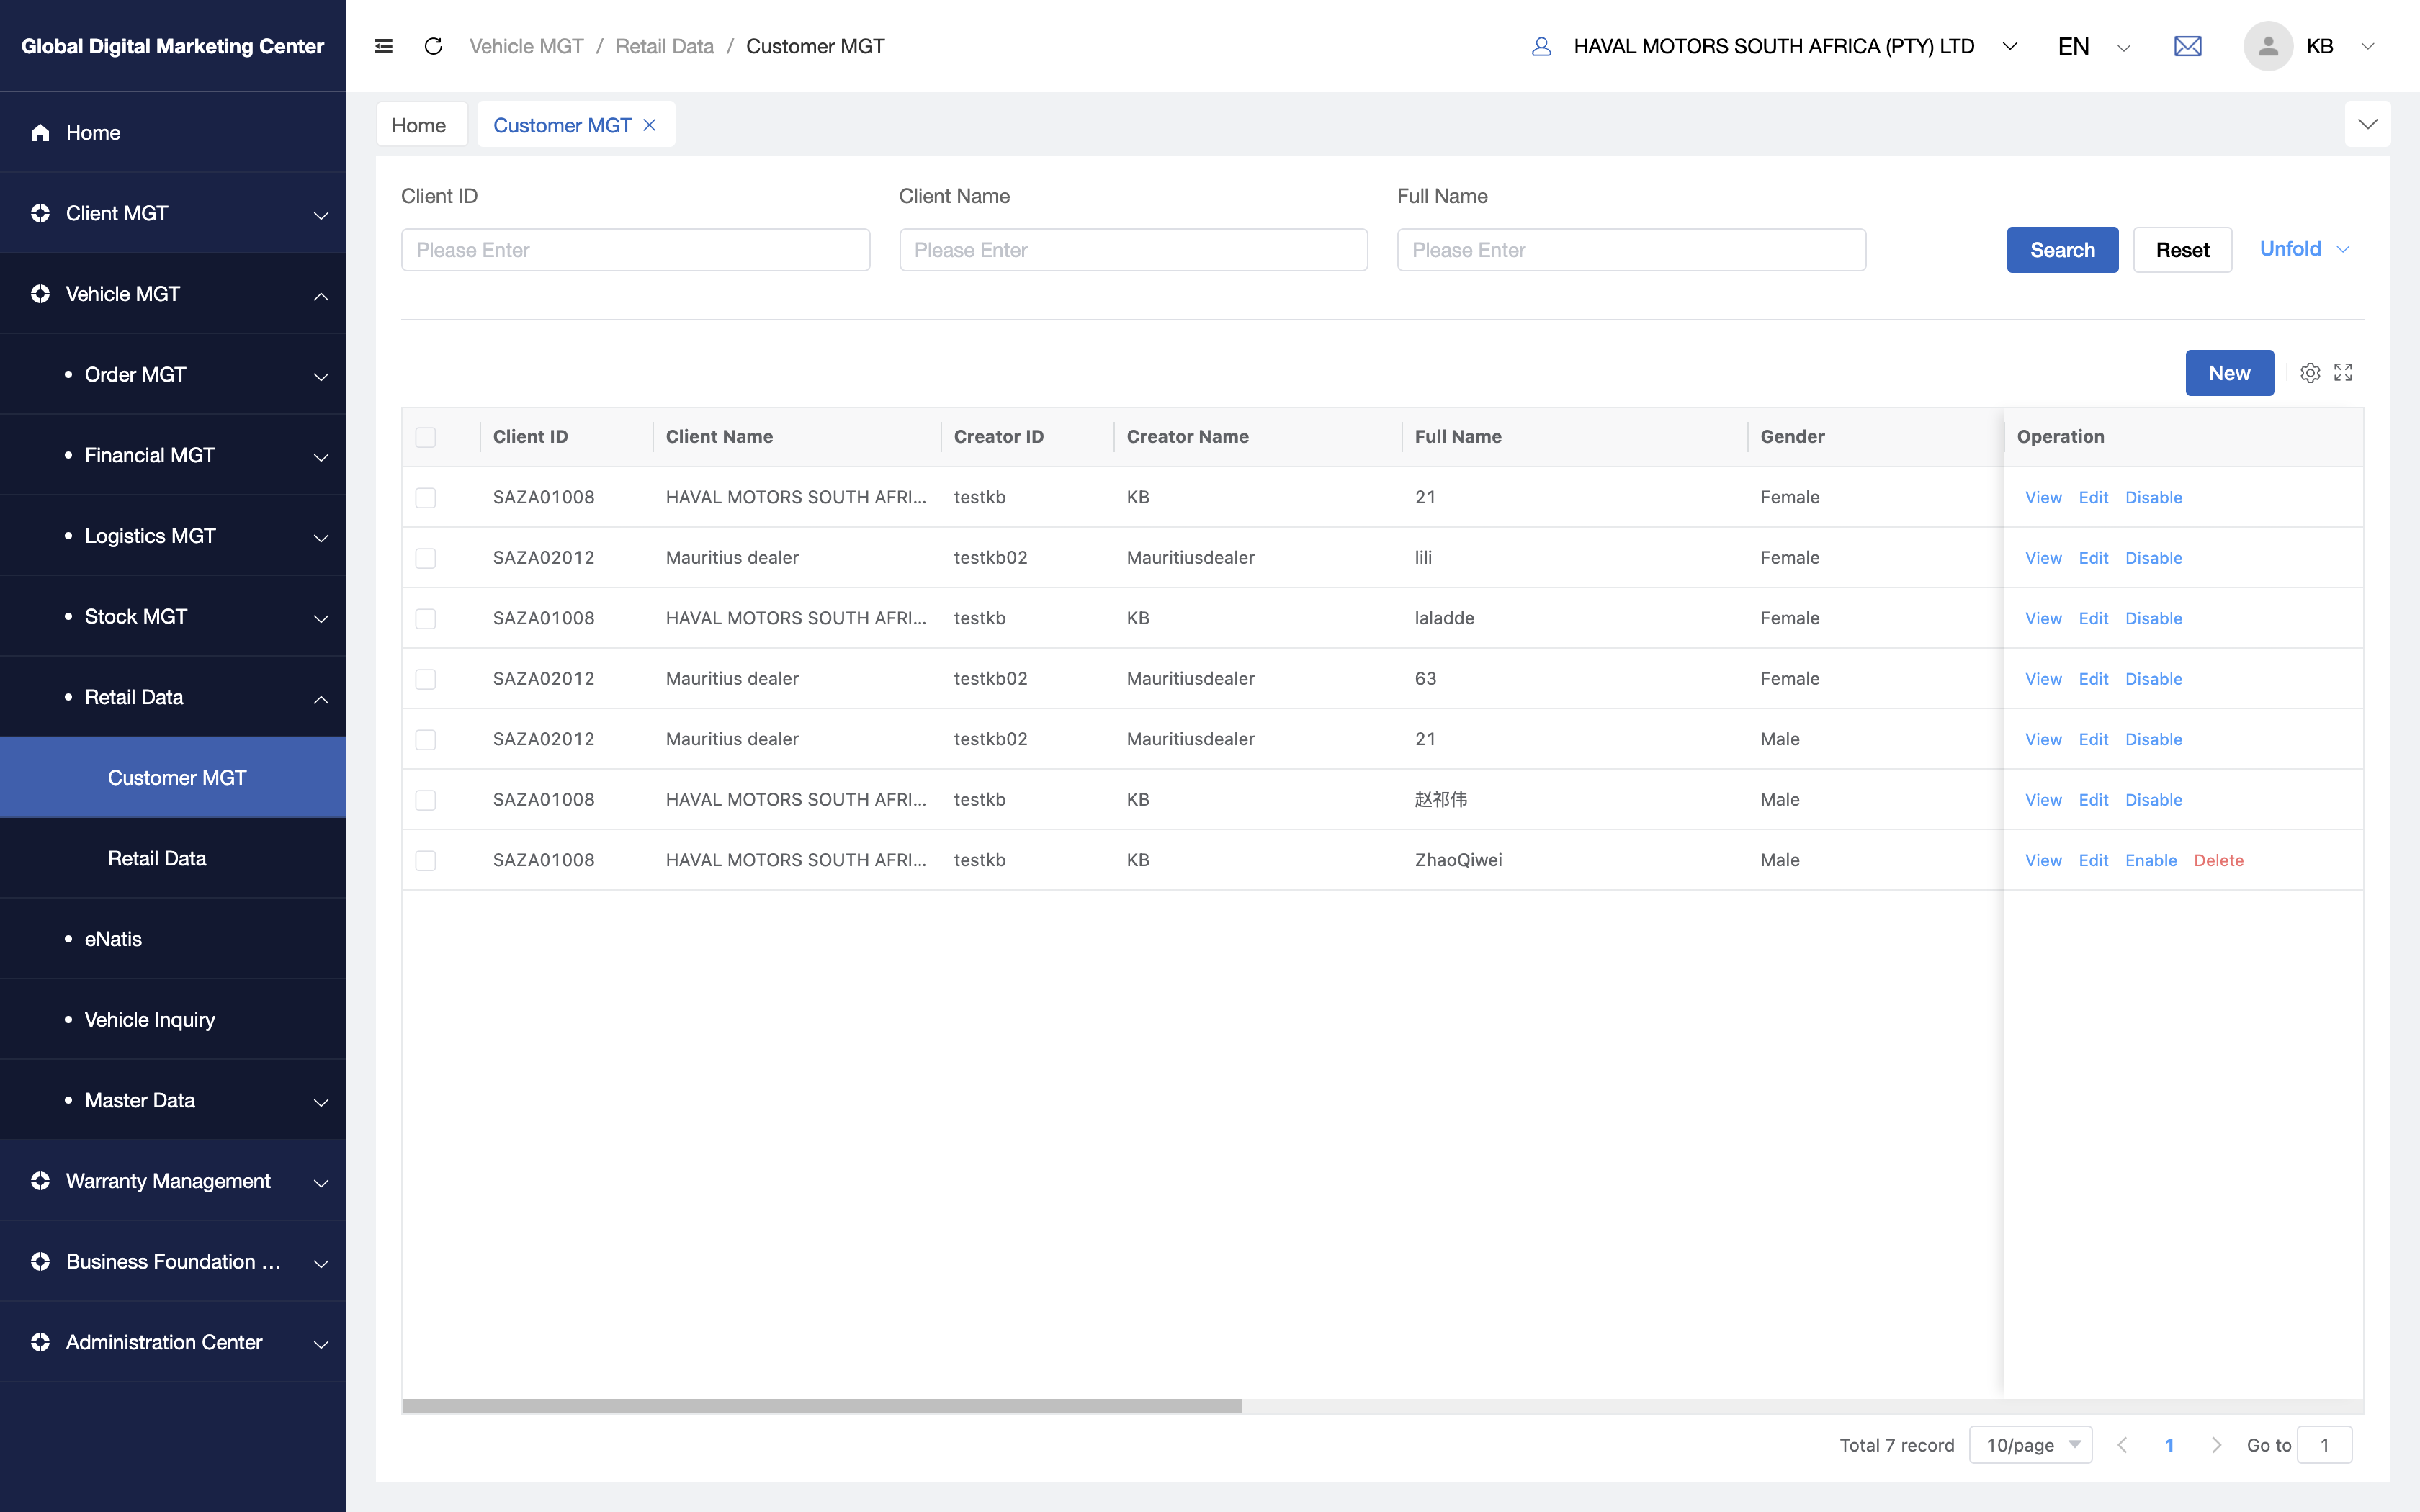Click the Reset button

click(x=2182, y=250)
